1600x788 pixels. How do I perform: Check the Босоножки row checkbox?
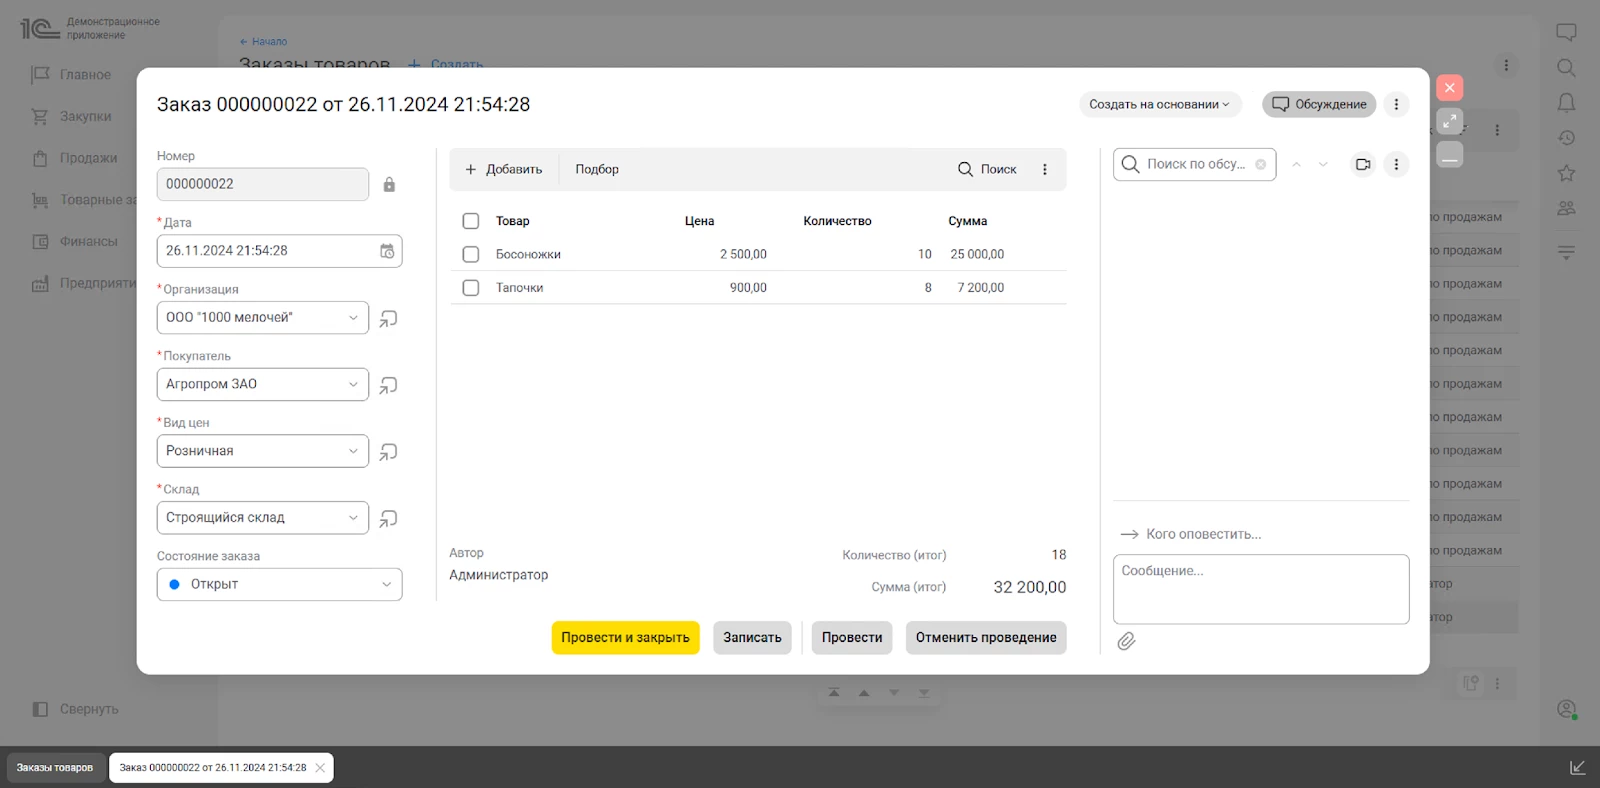471,255
